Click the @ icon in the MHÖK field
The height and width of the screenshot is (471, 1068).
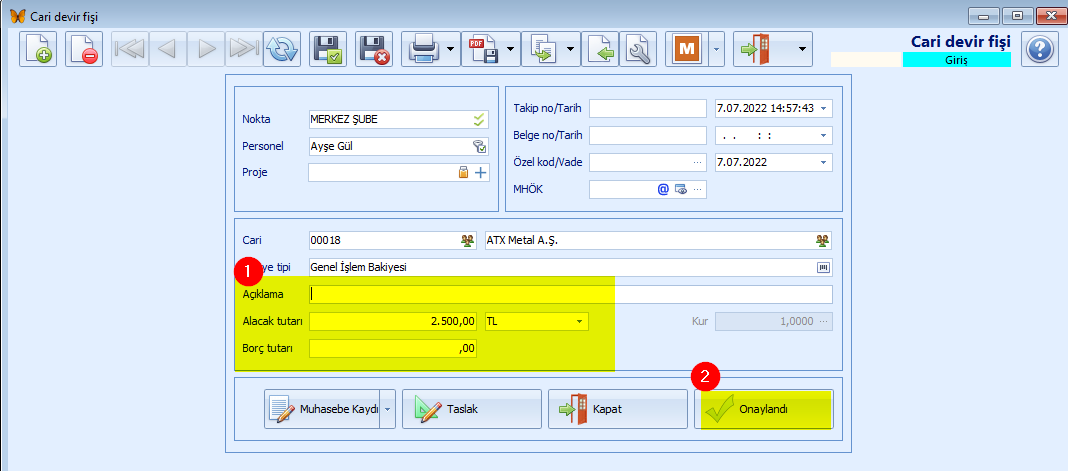663,190
